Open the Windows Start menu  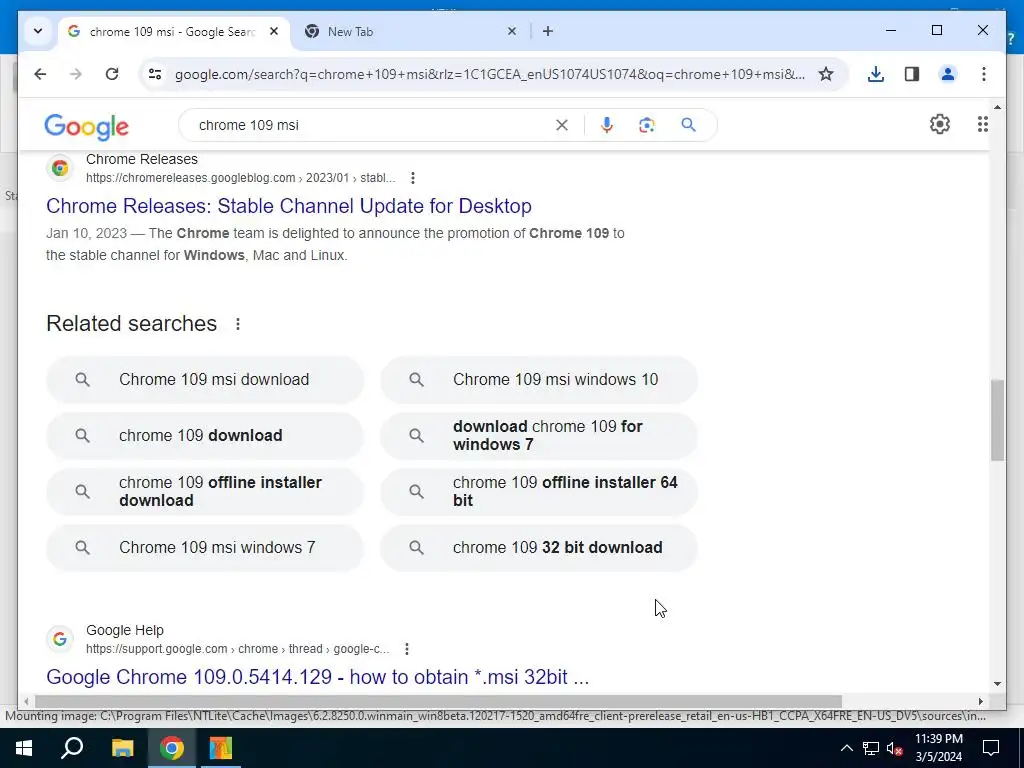(x=24, y=748)
